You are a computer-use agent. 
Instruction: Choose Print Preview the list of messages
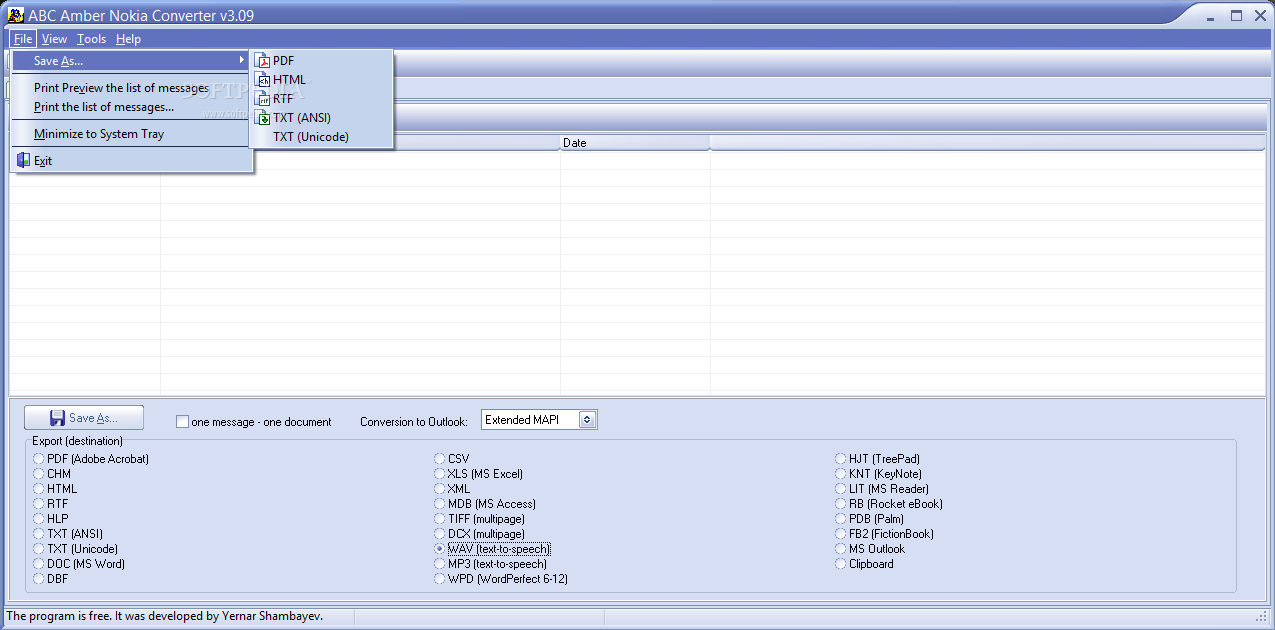[131, 88]
